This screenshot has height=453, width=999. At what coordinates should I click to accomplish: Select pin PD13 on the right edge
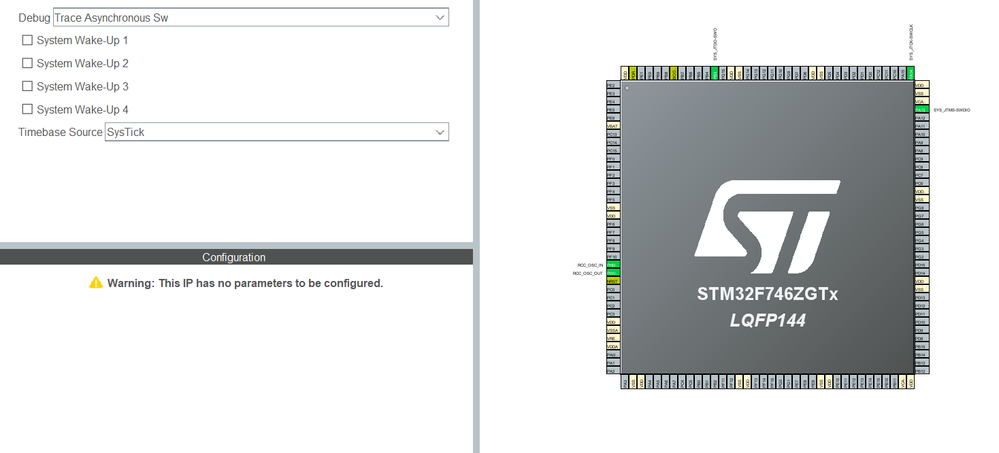click(x=921, y=297)
